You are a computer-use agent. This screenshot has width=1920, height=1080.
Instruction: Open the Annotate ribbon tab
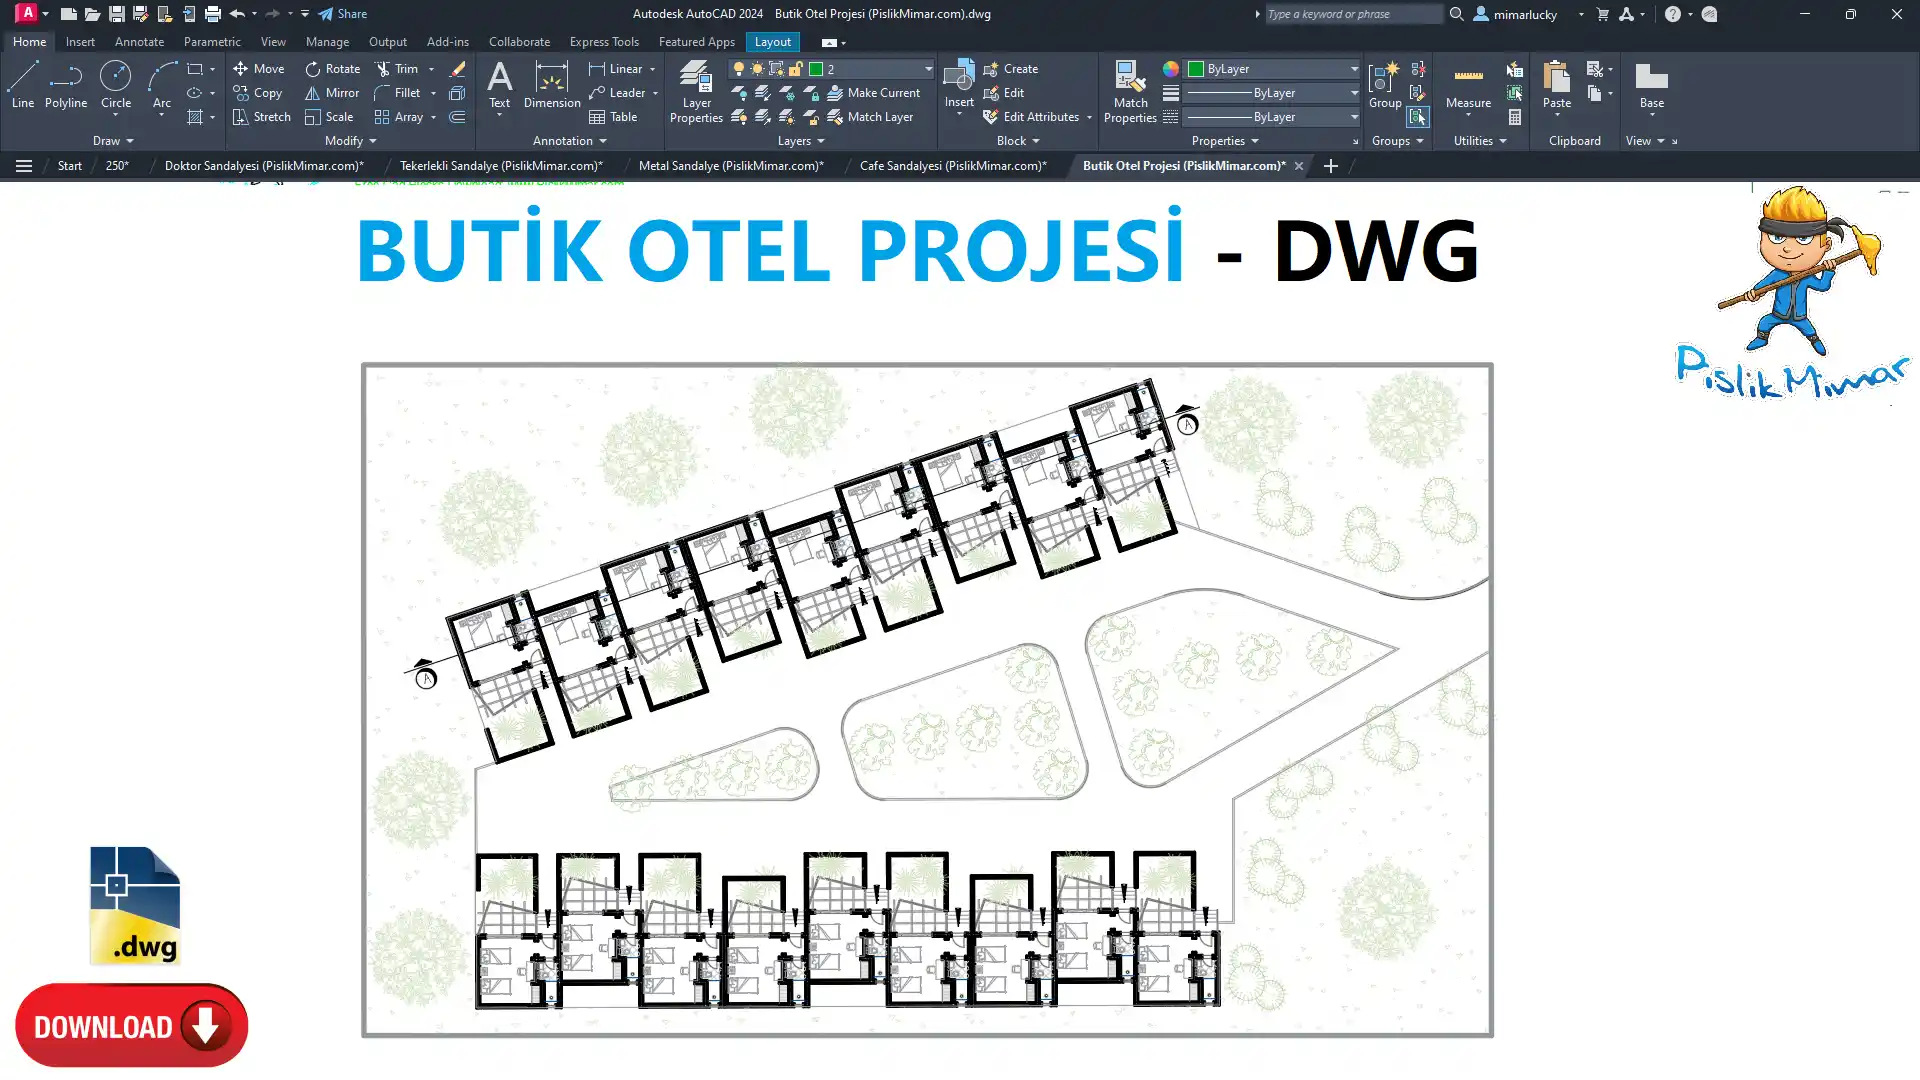tap(139, 42)
